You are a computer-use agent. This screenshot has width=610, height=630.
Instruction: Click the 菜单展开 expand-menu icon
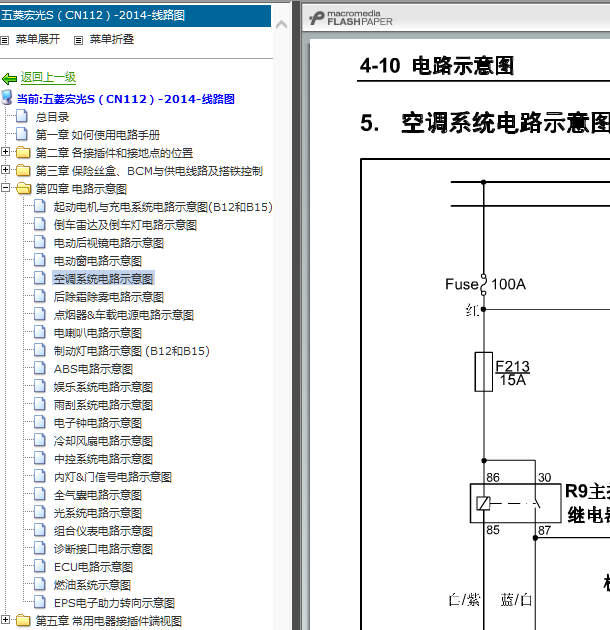[x=4, y=40]
